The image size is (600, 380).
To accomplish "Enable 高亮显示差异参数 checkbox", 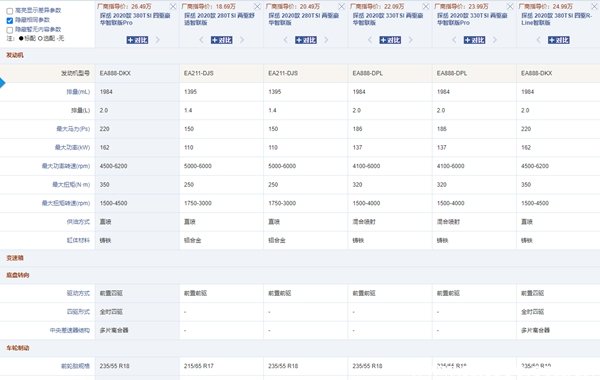I will point(10,11).
